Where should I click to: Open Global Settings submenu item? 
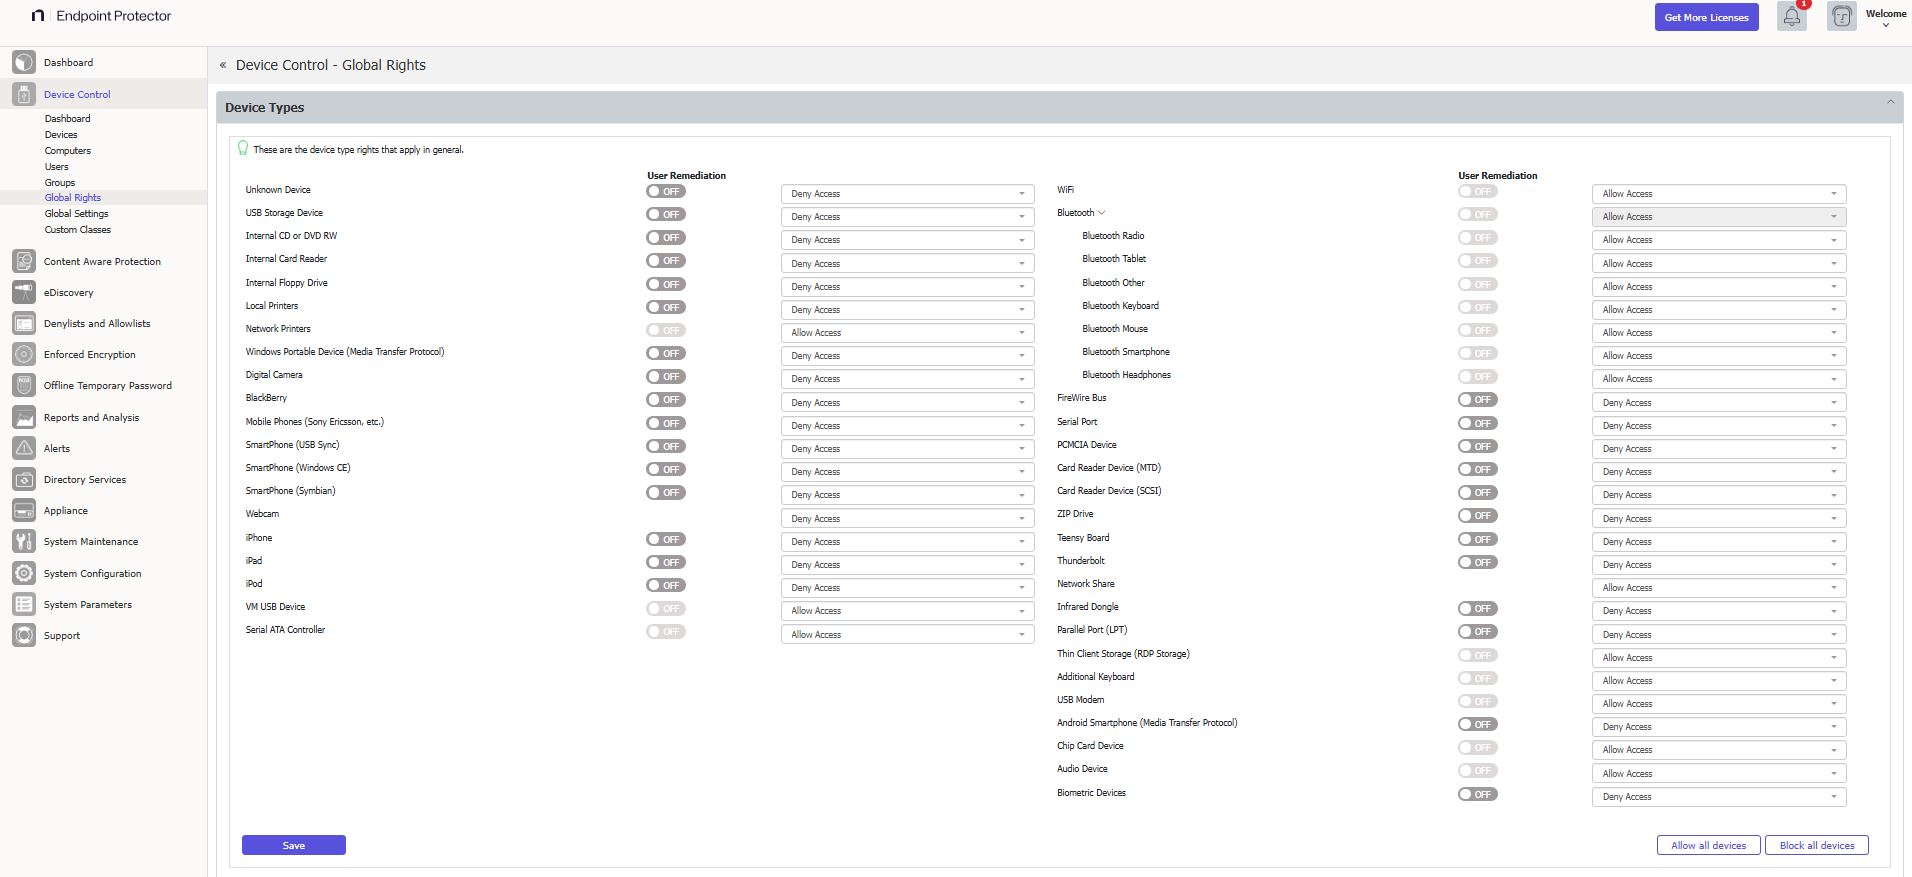76,214
